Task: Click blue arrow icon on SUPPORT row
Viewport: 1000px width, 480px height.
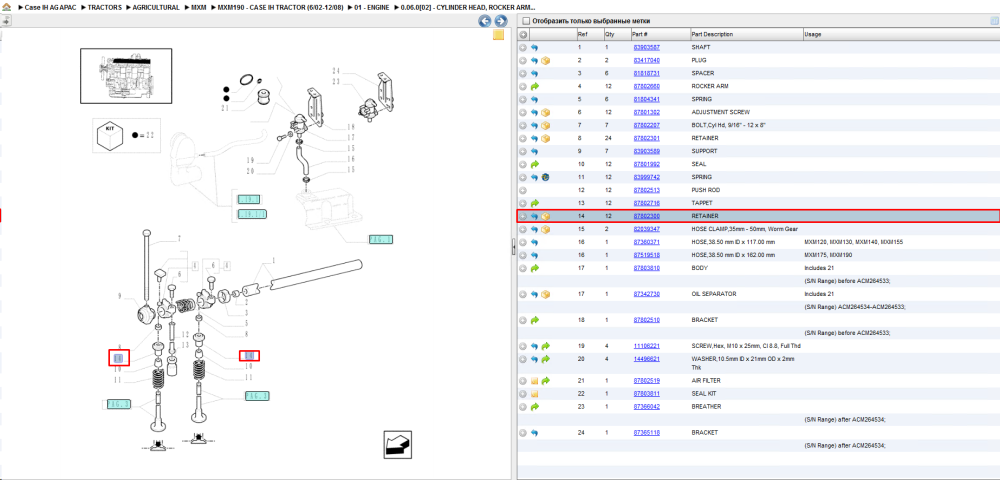Action: coord(534,151)
